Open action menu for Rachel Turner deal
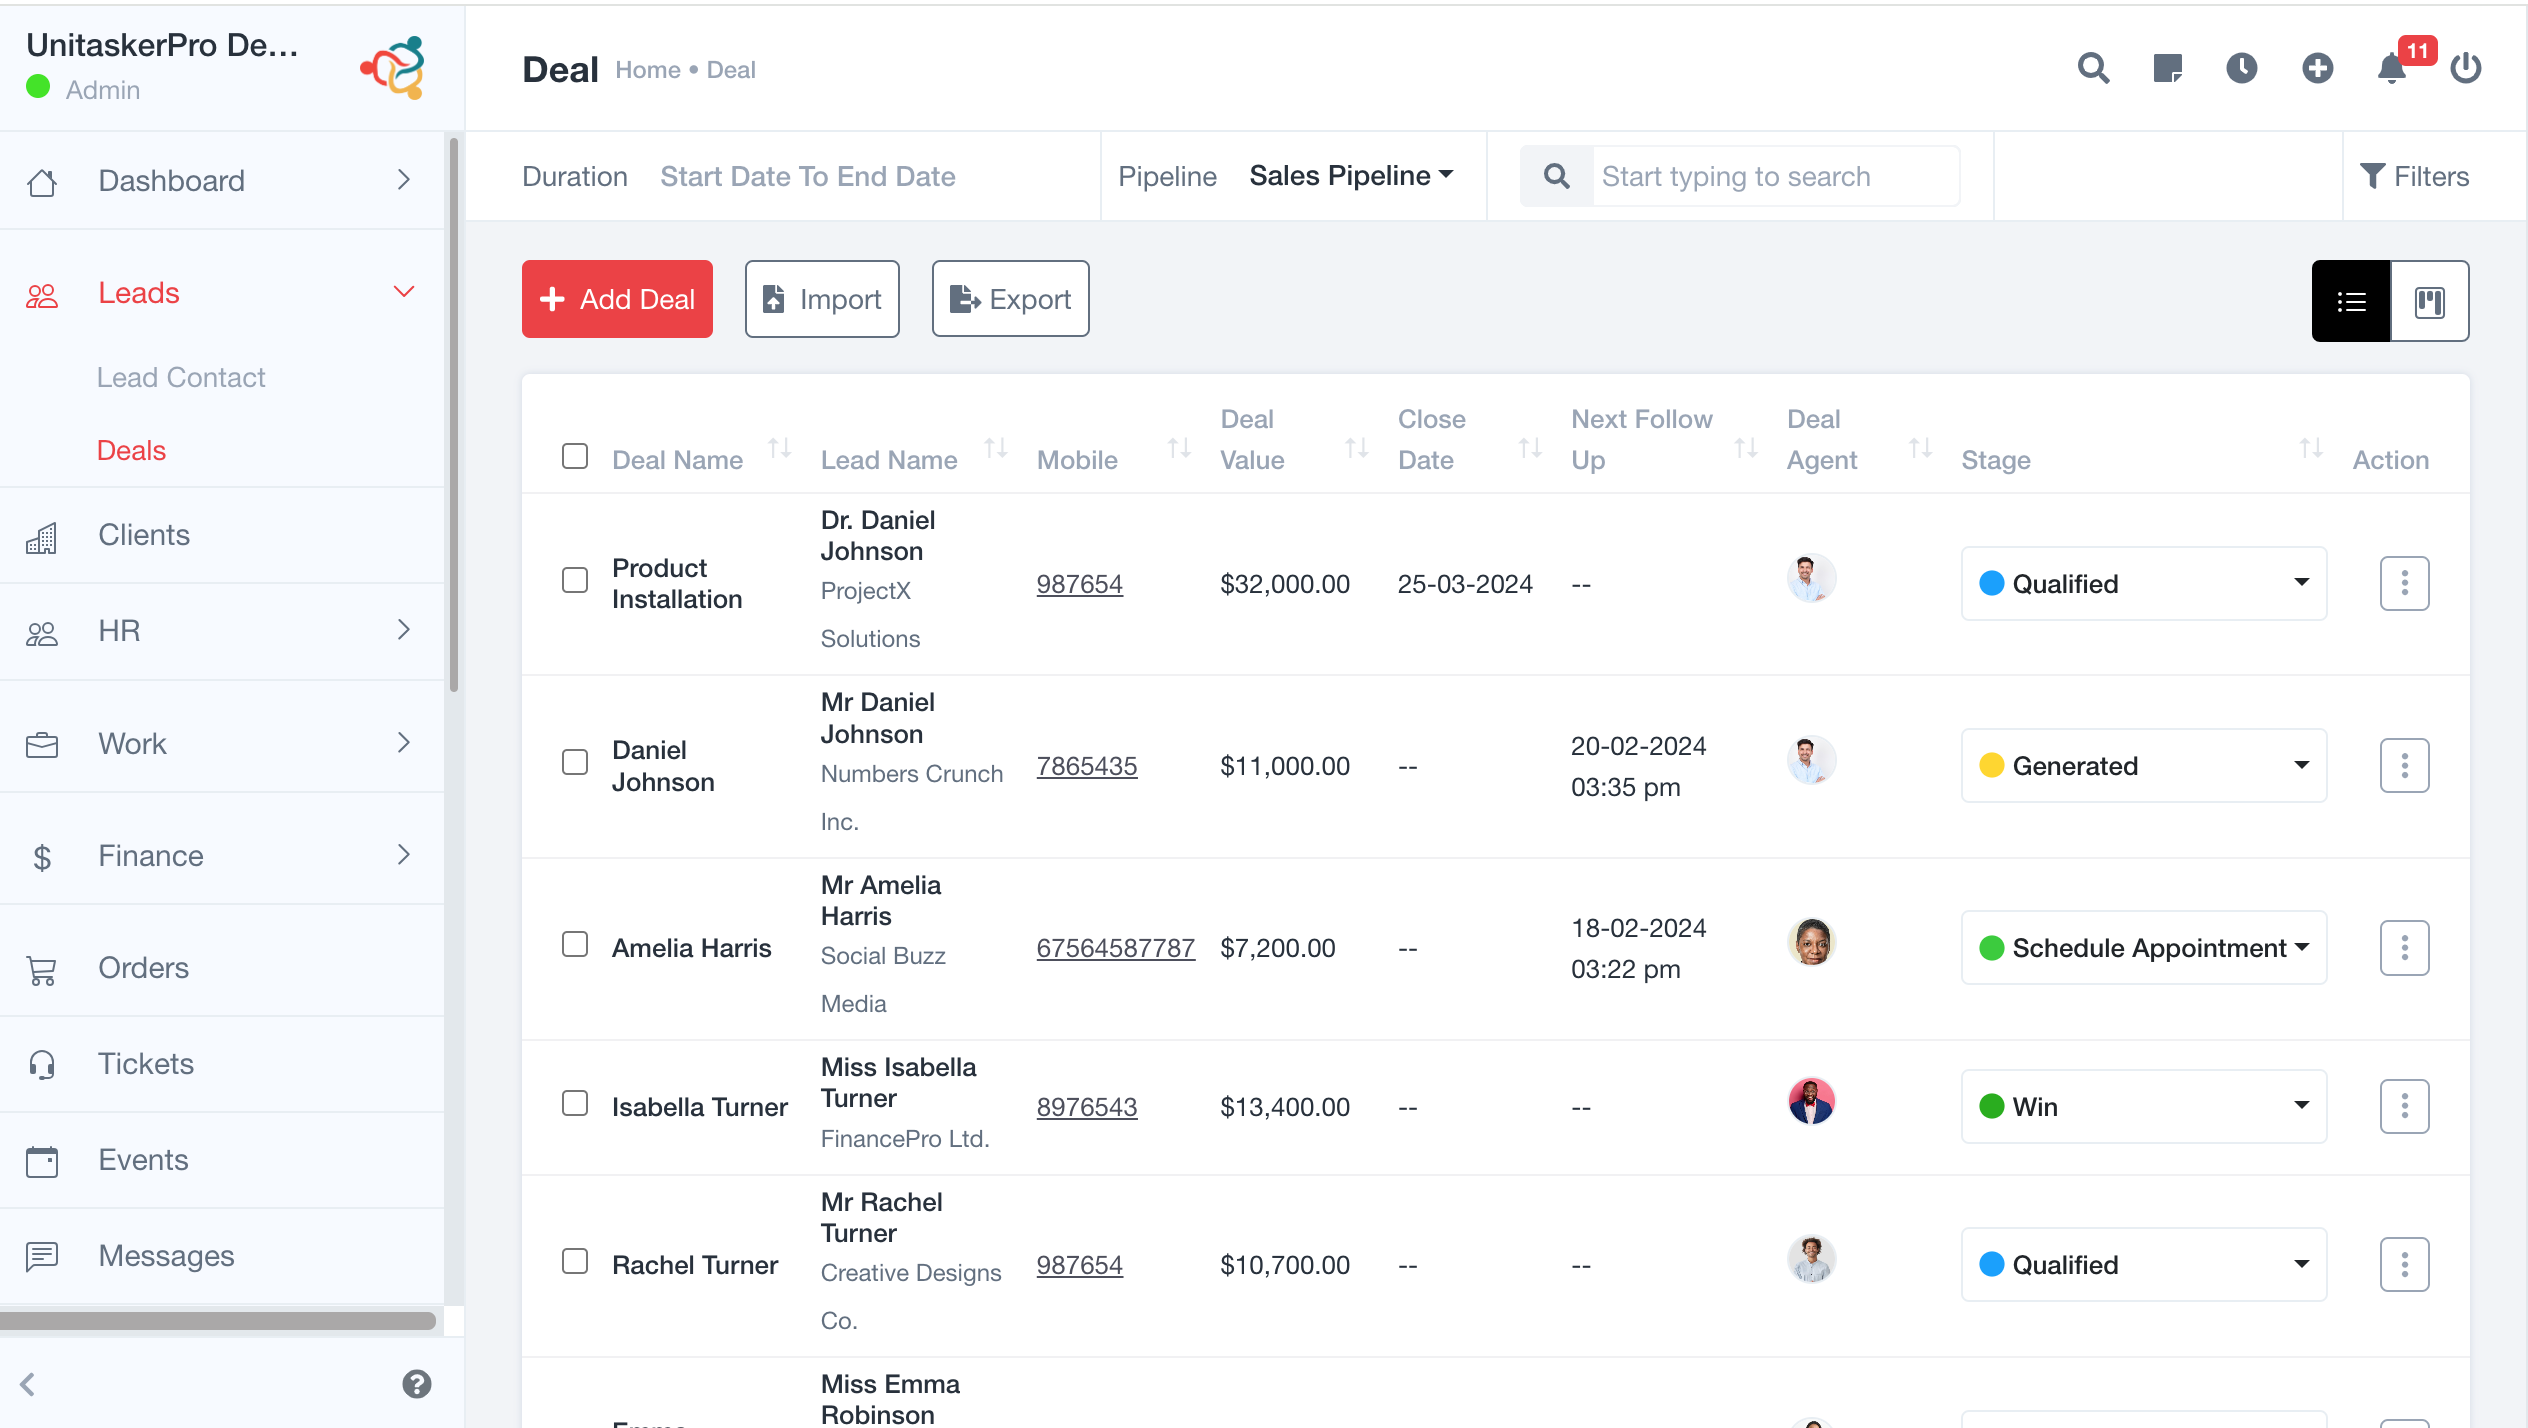This screenshot has width=2528, height=1428. (x=2405, y=1264)
